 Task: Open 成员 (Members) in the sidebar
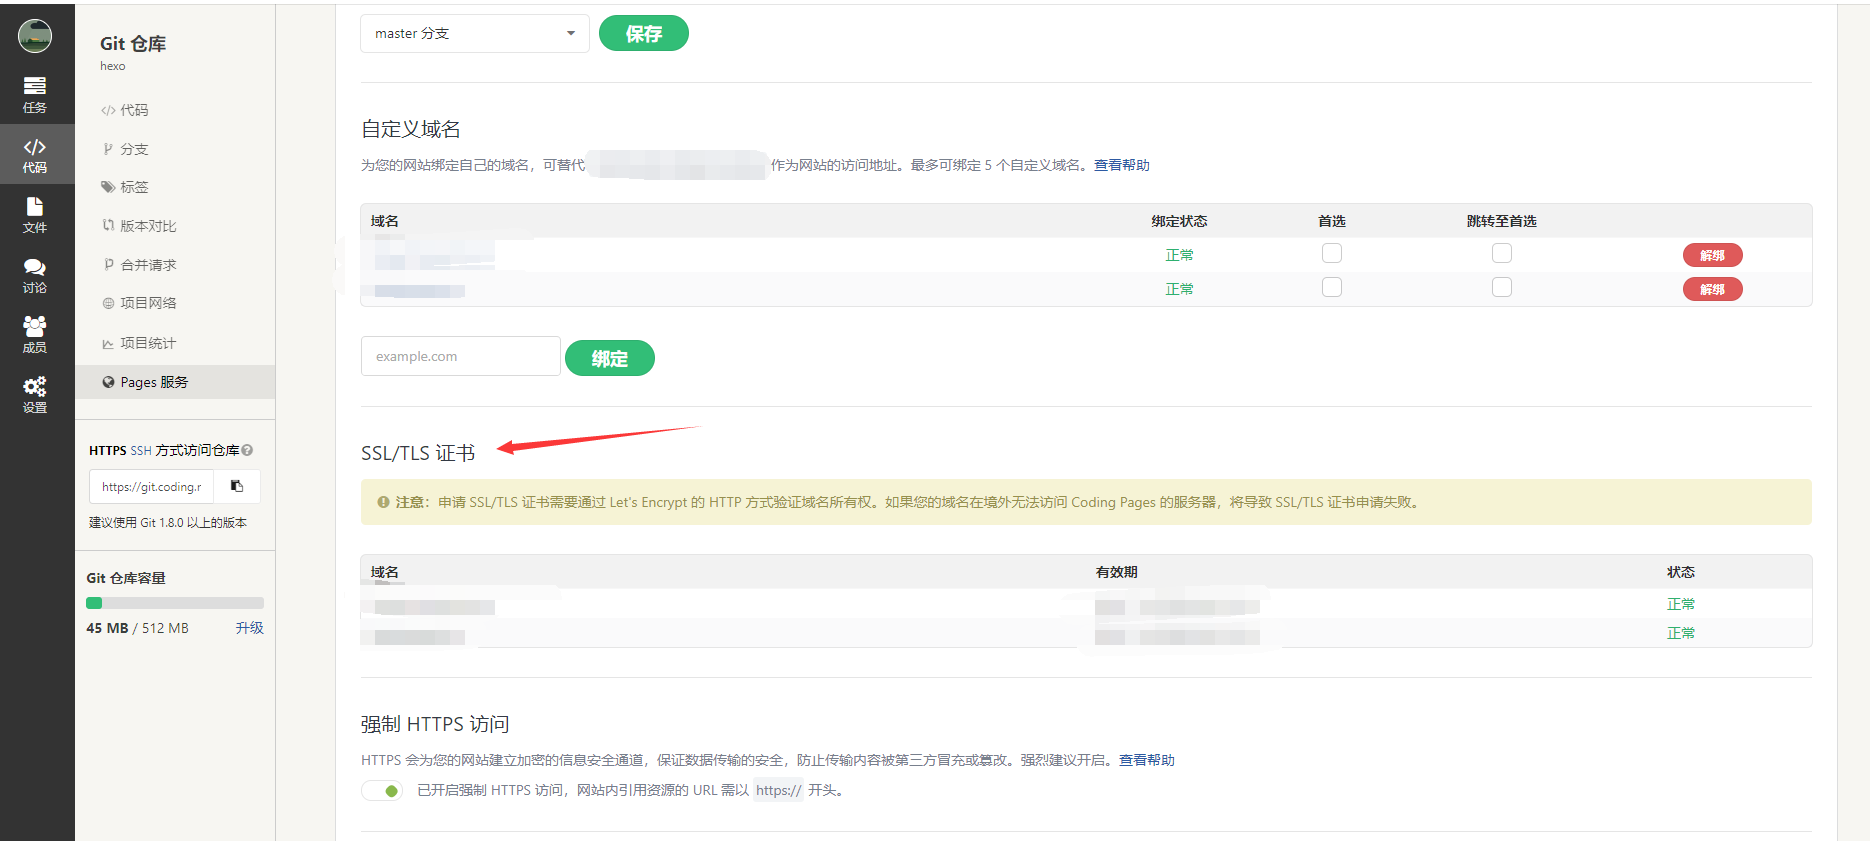[35, 335]
